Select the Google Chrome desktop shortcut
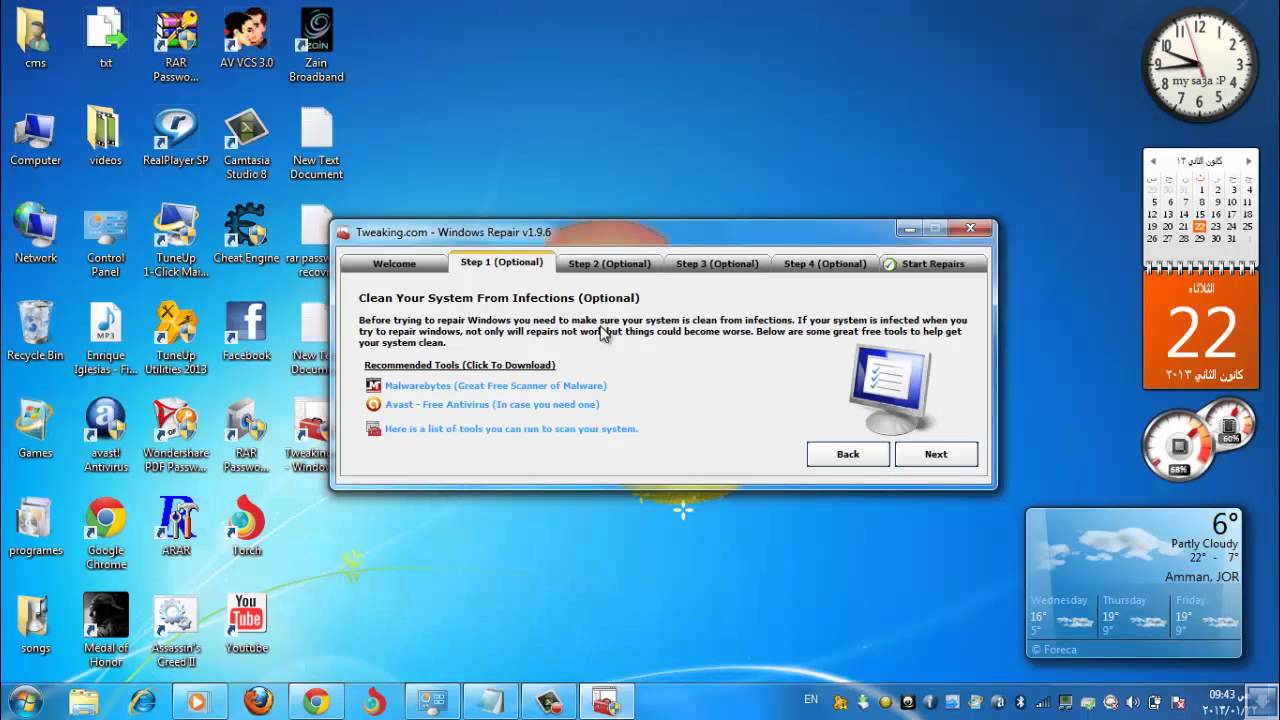Screen dimensions: 1280x720 106,534
